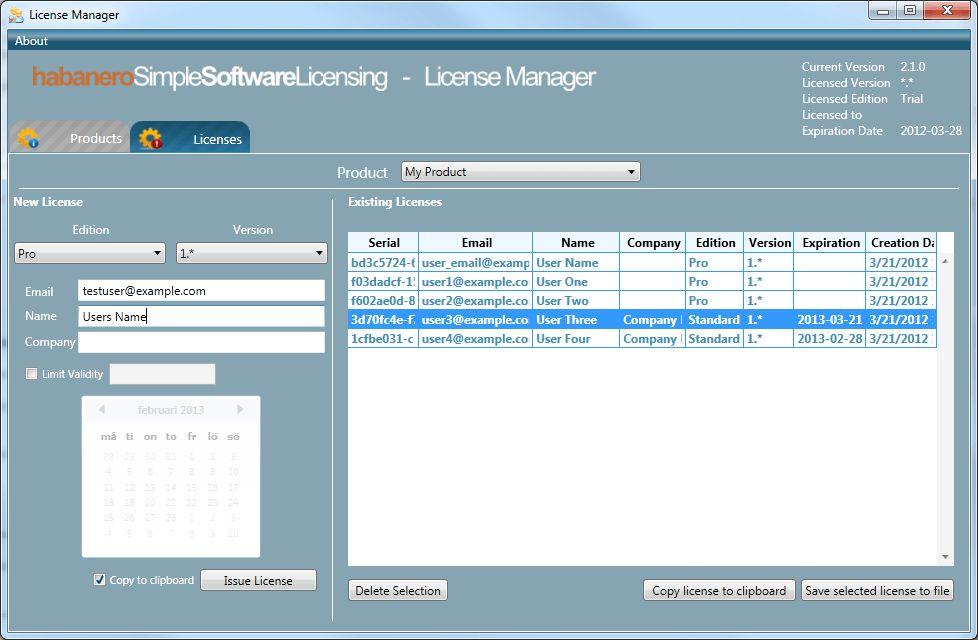This screenshot has height=640, width=978.
Task: Sort by the Creation Date column header
Action: 902,243
